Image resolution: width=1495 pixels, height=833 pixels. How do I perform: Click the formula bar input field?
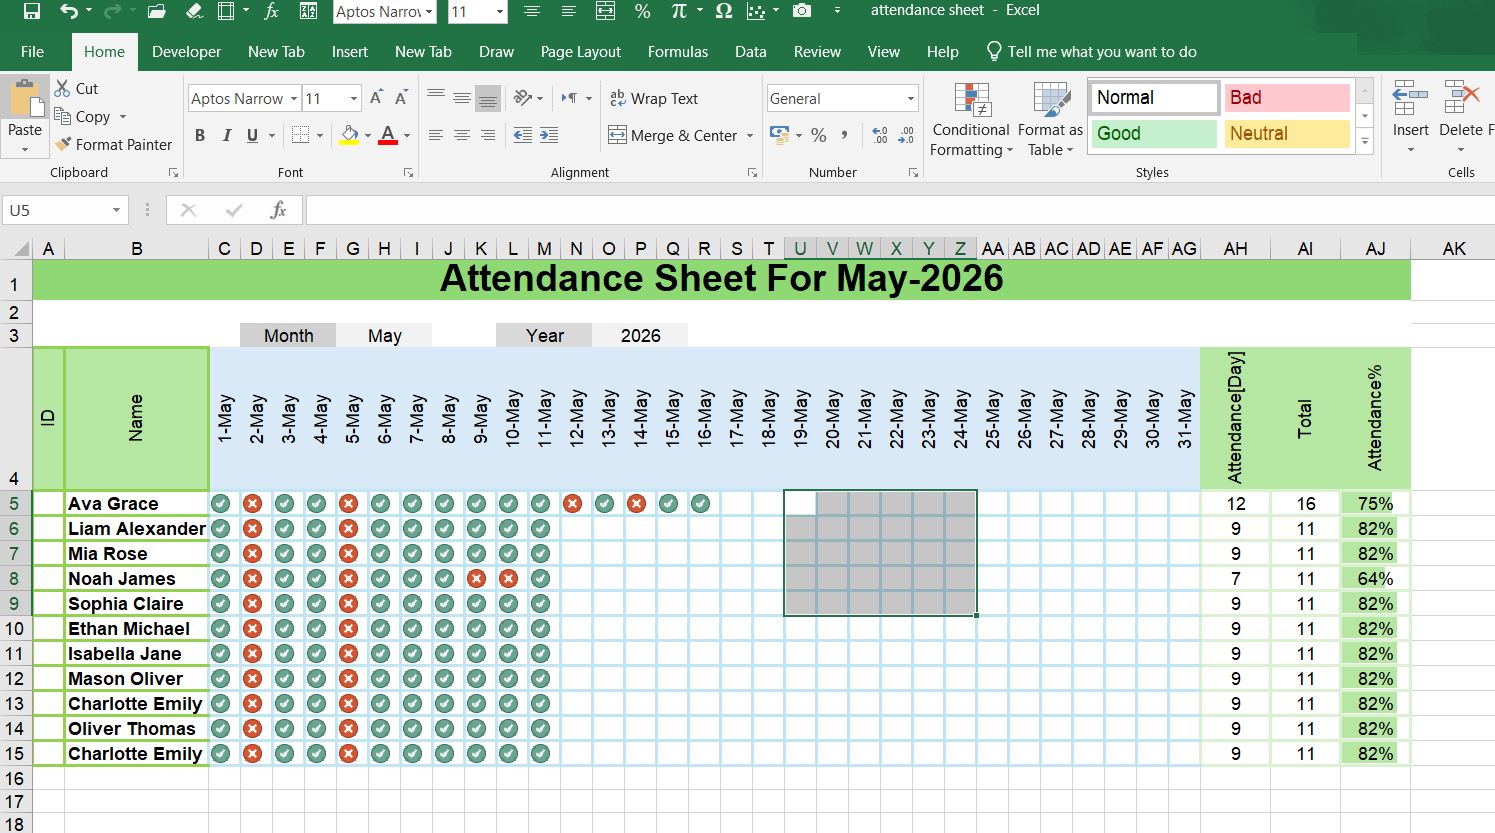coord(898,210)
